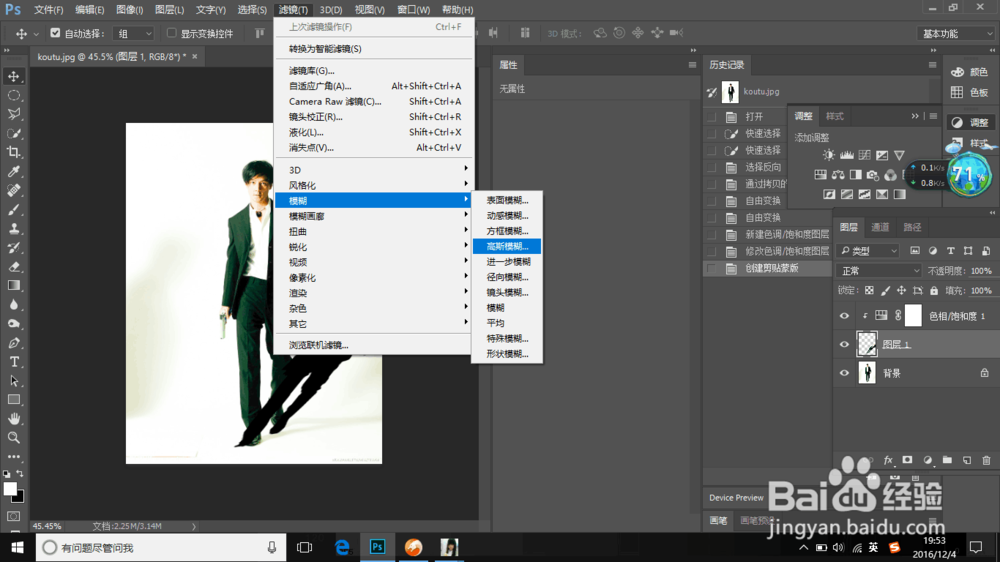Select the Move tool

point(13,77)
